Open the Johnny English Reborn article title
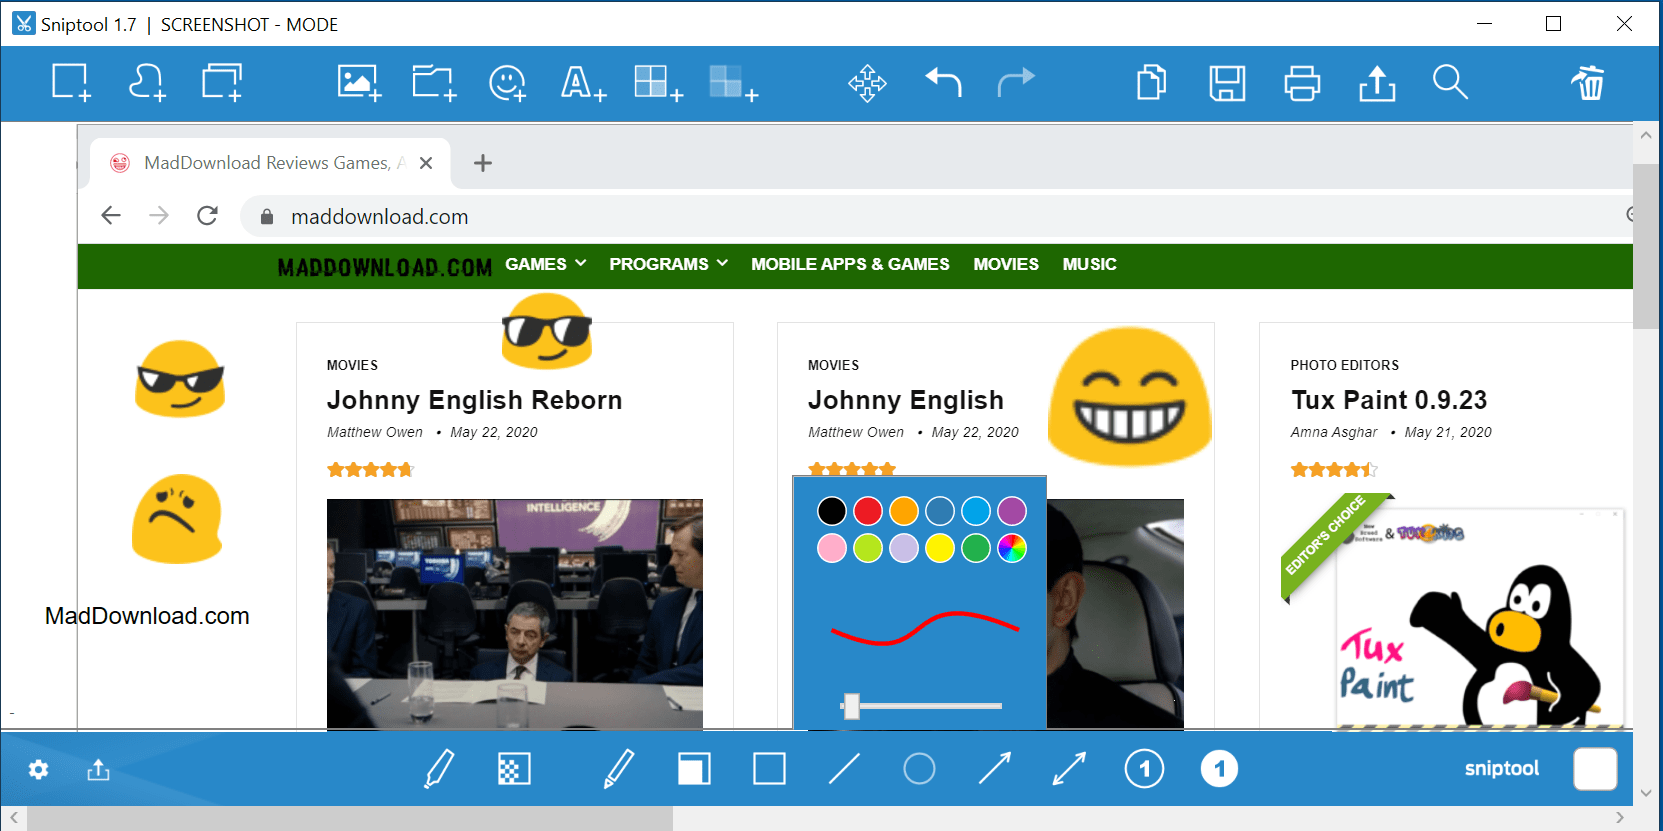The image size is (1663, 831). tap(474, 400)
